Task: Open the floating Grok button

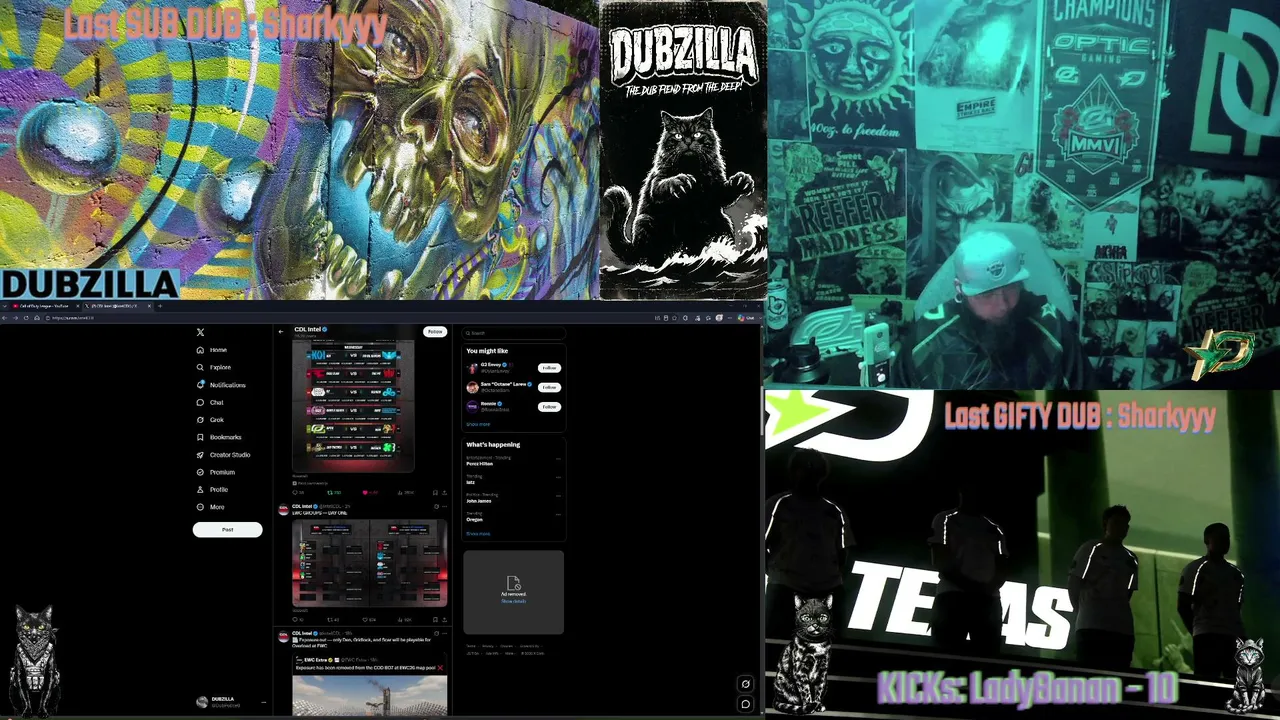Action: tap(745, 684)
